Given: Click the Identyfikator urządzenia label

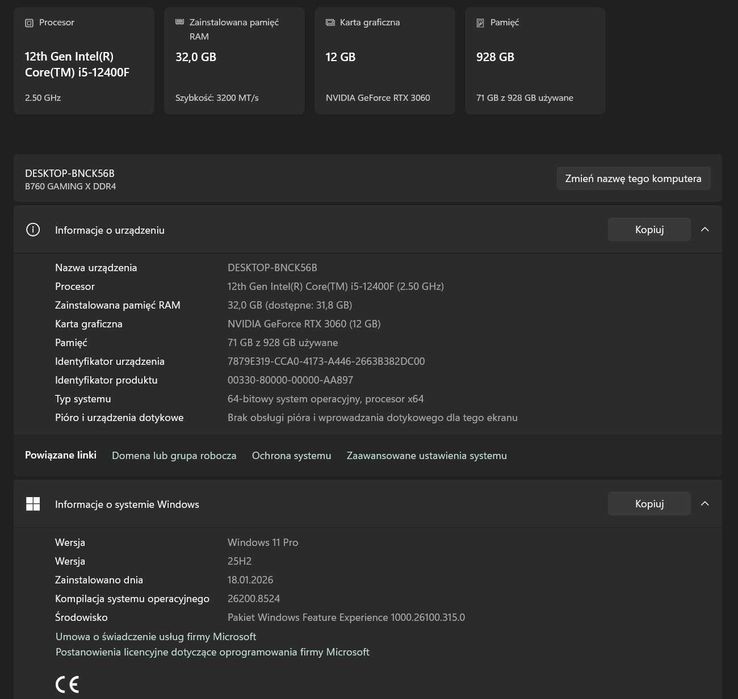Looking at the screenshot, I should [x=110, y=361].
